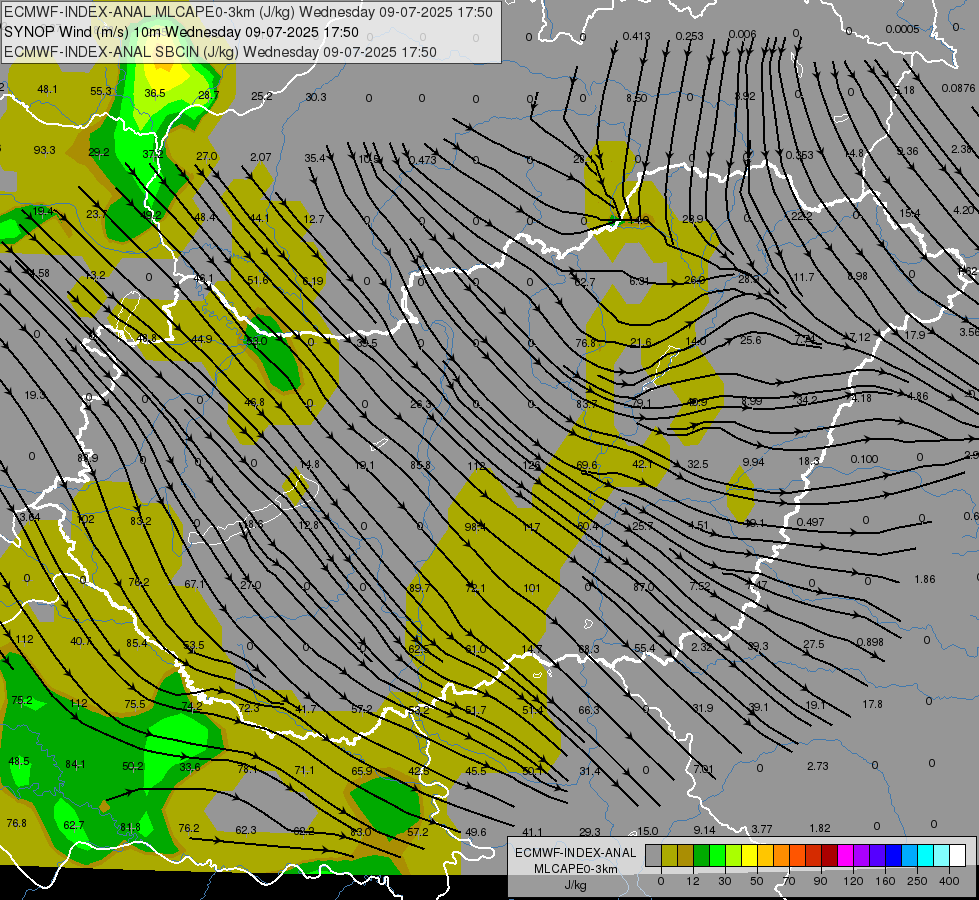
Task: Click the map value 68.3
Action: pos(589,650)
